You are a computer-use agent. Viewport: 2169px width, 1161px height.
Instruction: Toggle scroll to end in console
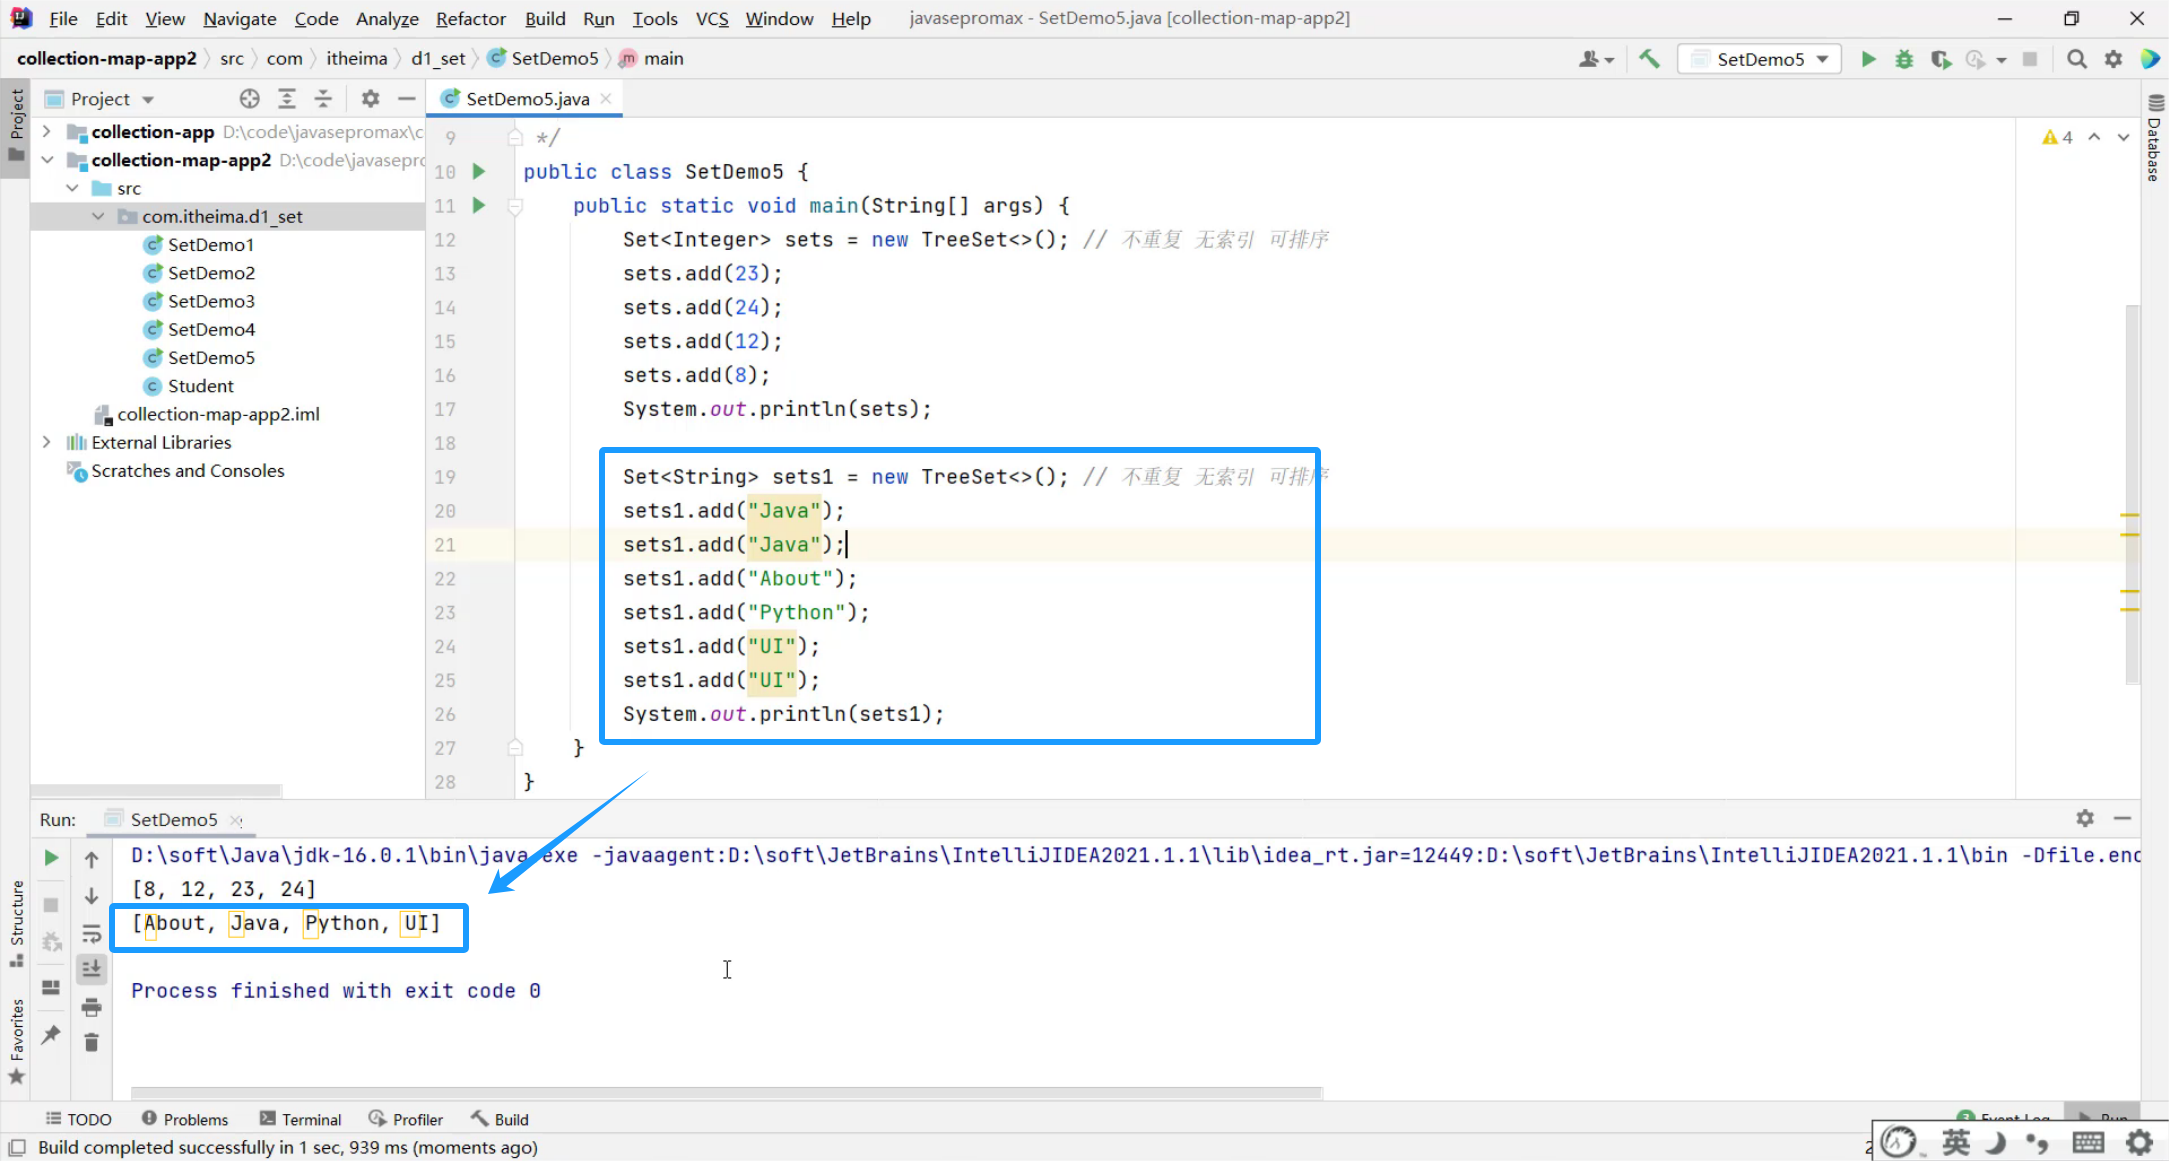[91, 968]
